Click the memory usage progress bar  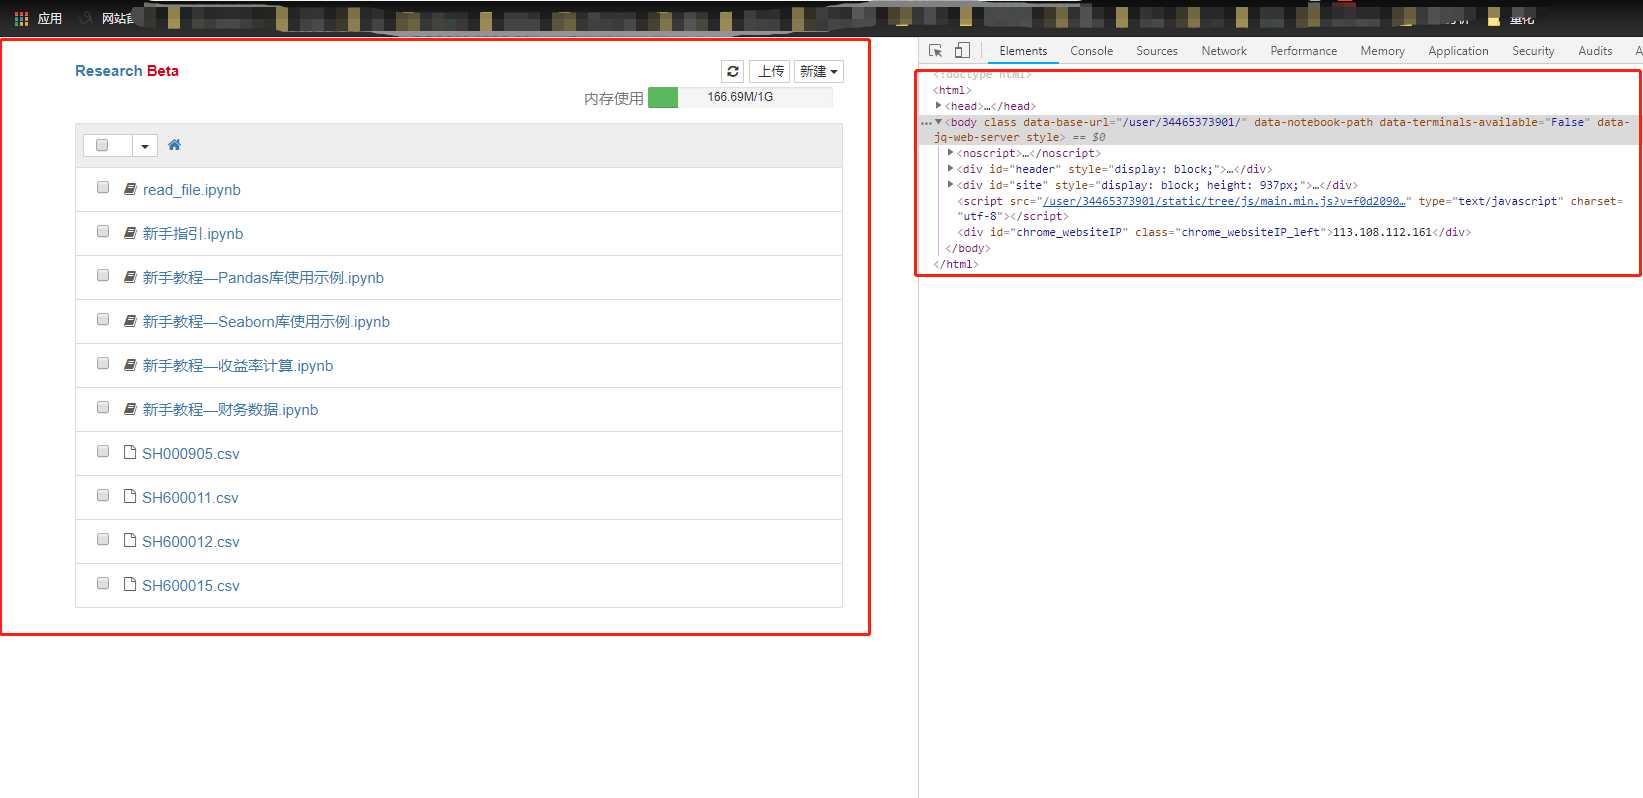coord(740,97)
